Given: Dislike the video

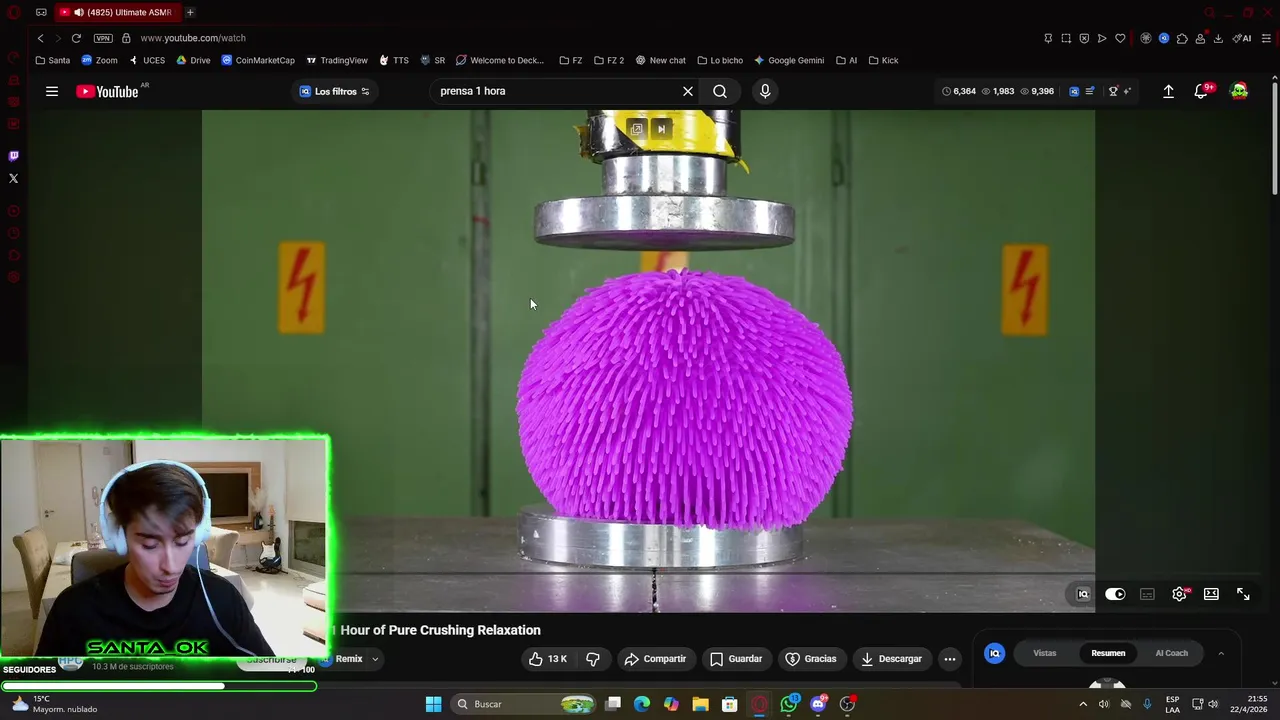Looking at the screenshot, I should coord(593,659).
